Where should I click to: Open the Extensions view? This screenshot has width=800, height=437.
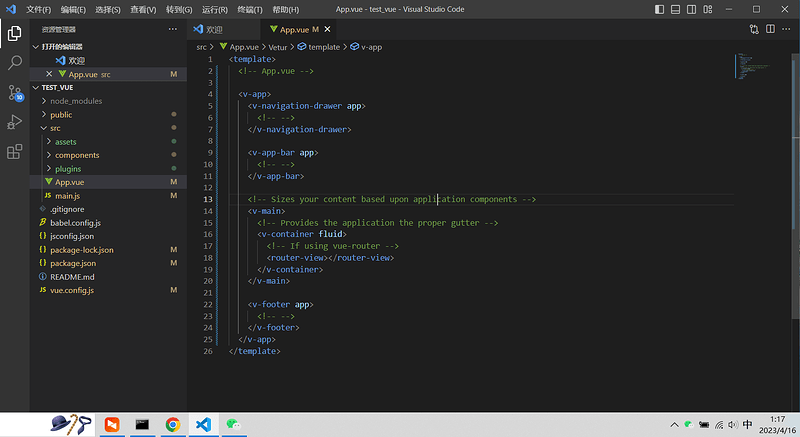(14, 151)
